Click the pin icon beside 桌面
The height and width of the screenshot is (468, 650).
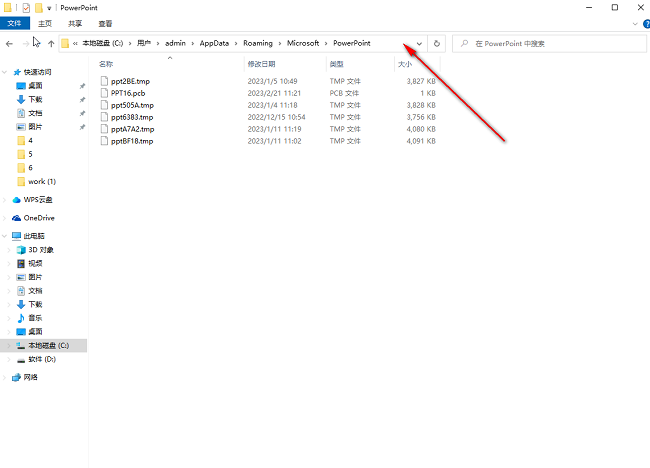(x=82, y=86)
